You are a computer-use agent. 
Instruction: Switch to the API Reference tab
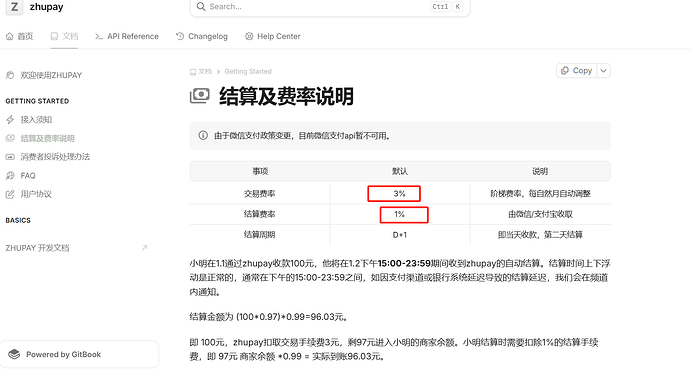pos(127,37)
